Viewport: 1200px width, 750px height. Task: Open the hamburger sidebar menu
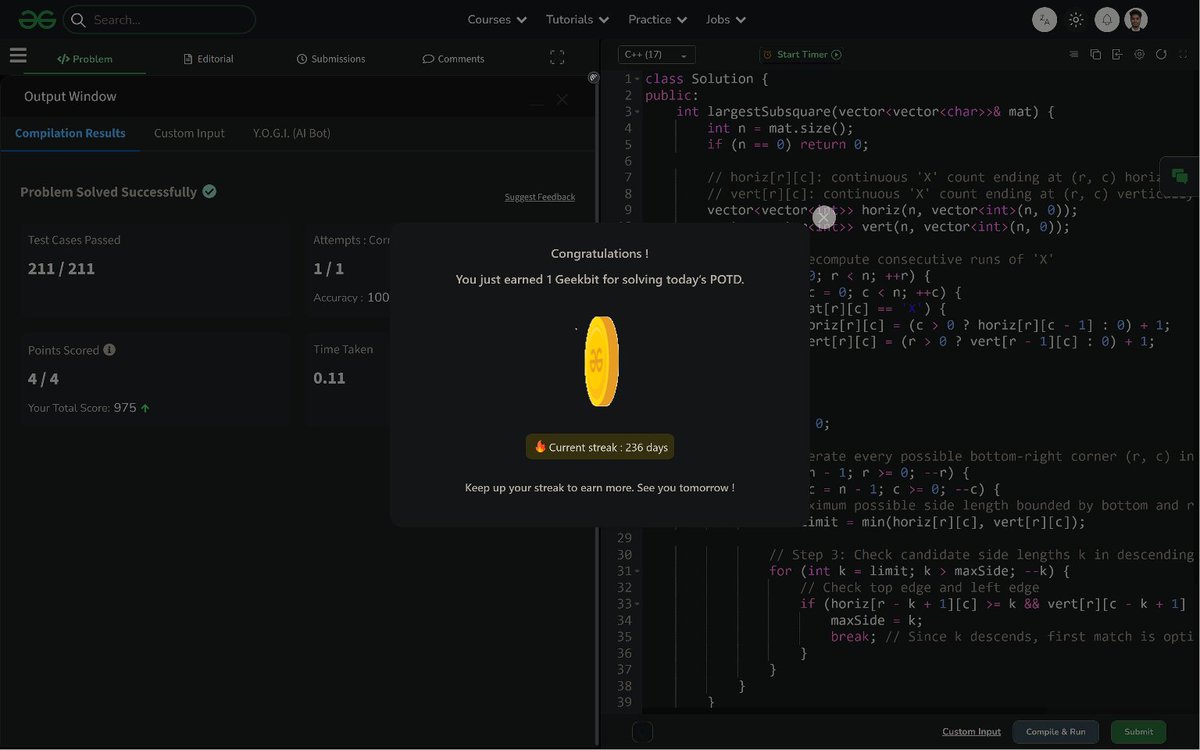click(x=18, y=57)
